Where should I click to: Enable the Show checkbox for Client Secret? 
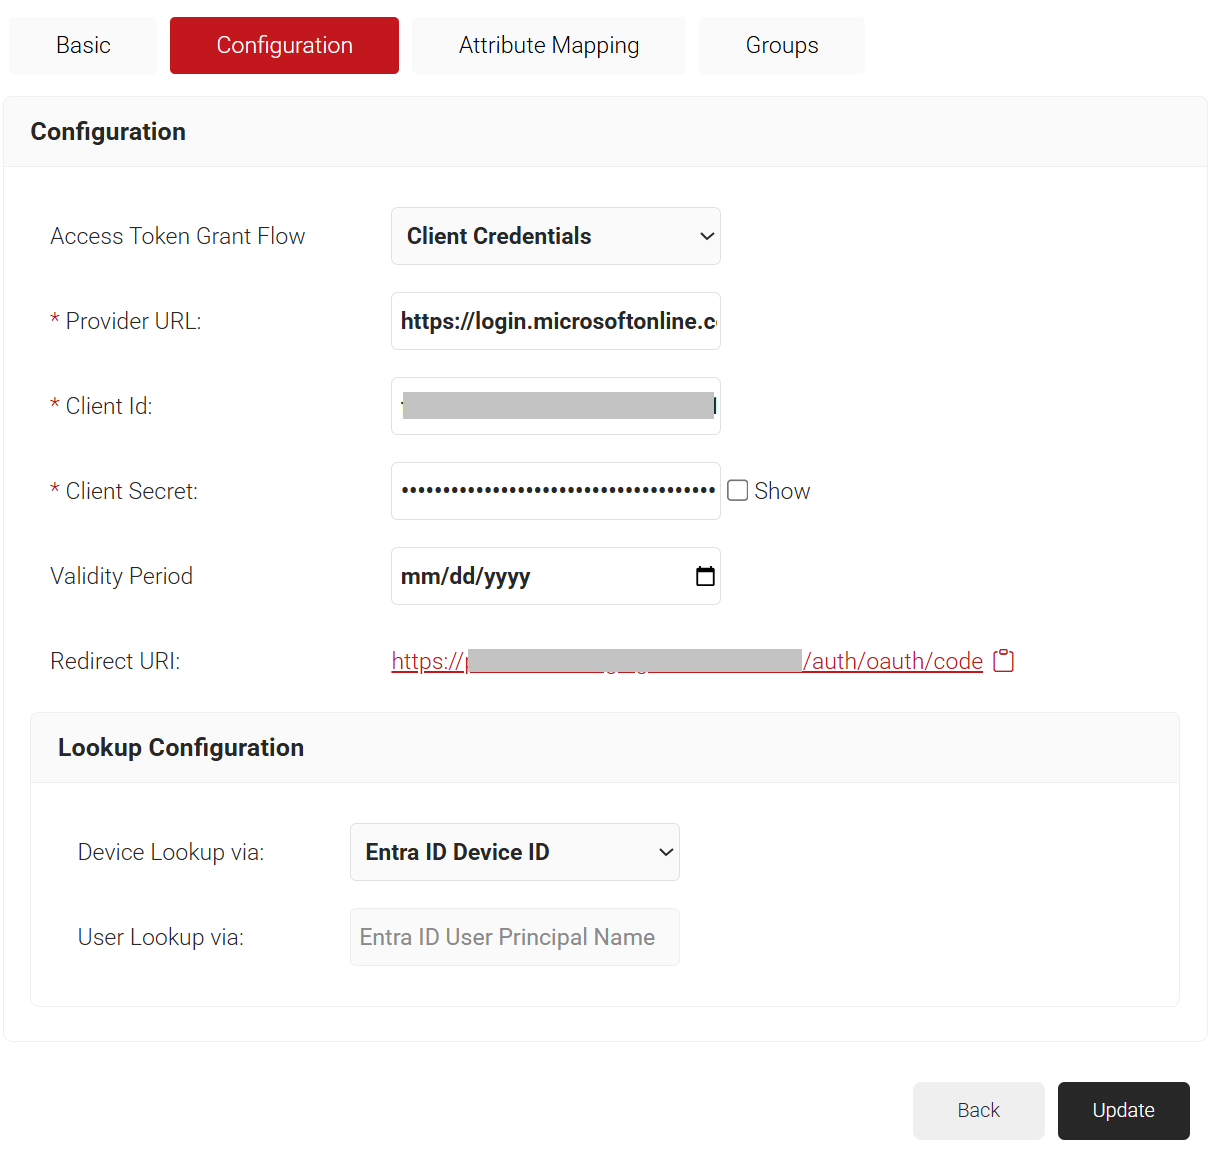tap(738, 490)
